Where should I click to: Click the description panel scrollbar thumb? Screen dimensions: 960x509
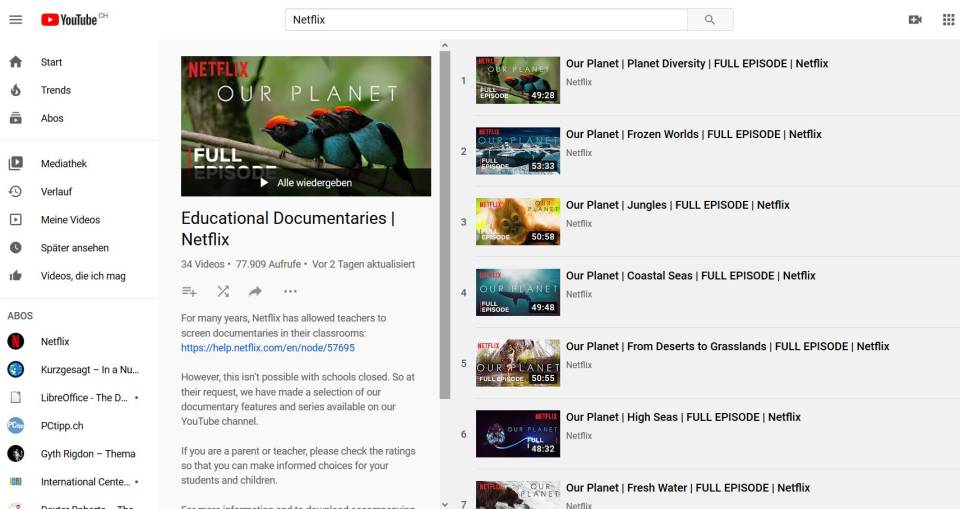445,225
